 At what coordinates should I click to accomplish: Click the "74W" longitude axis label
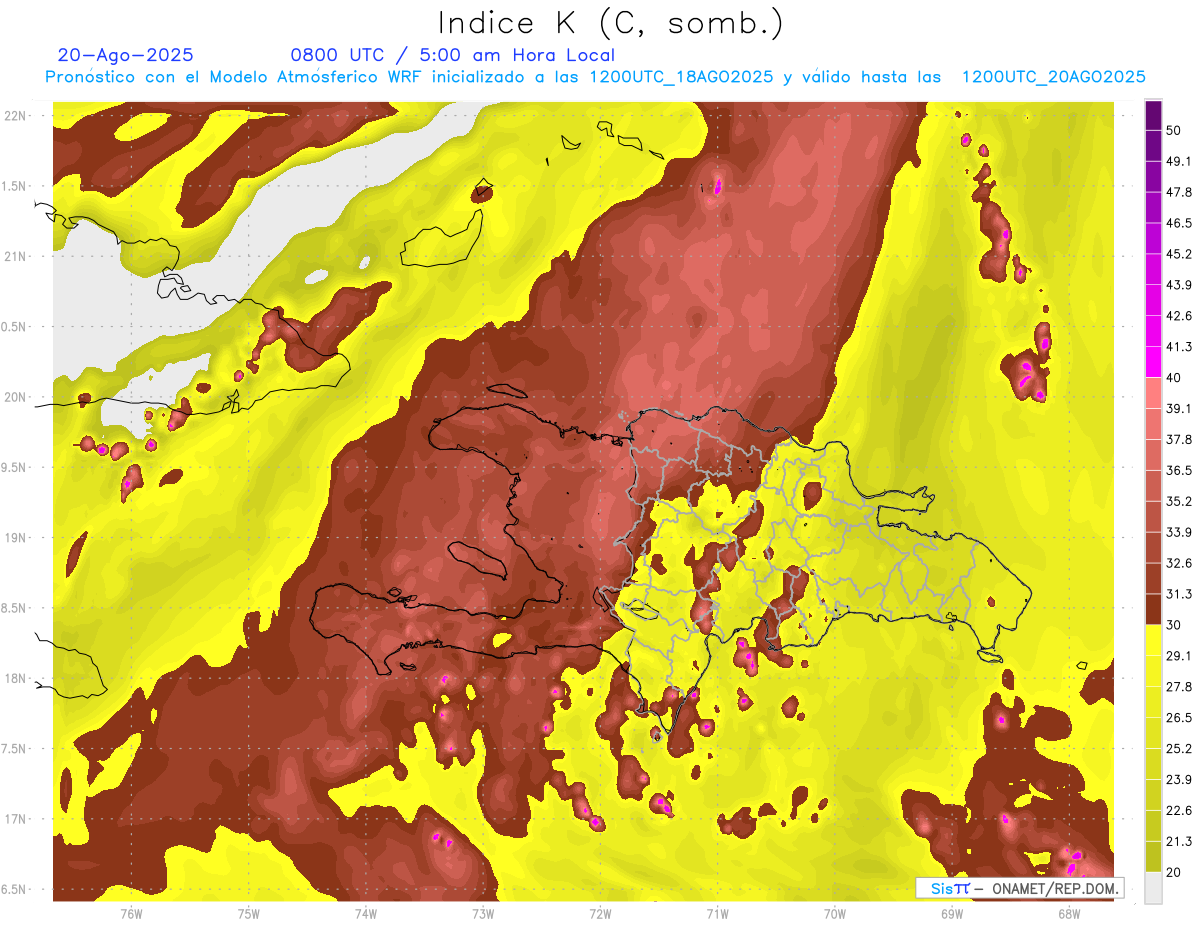(x=365, y=914)
